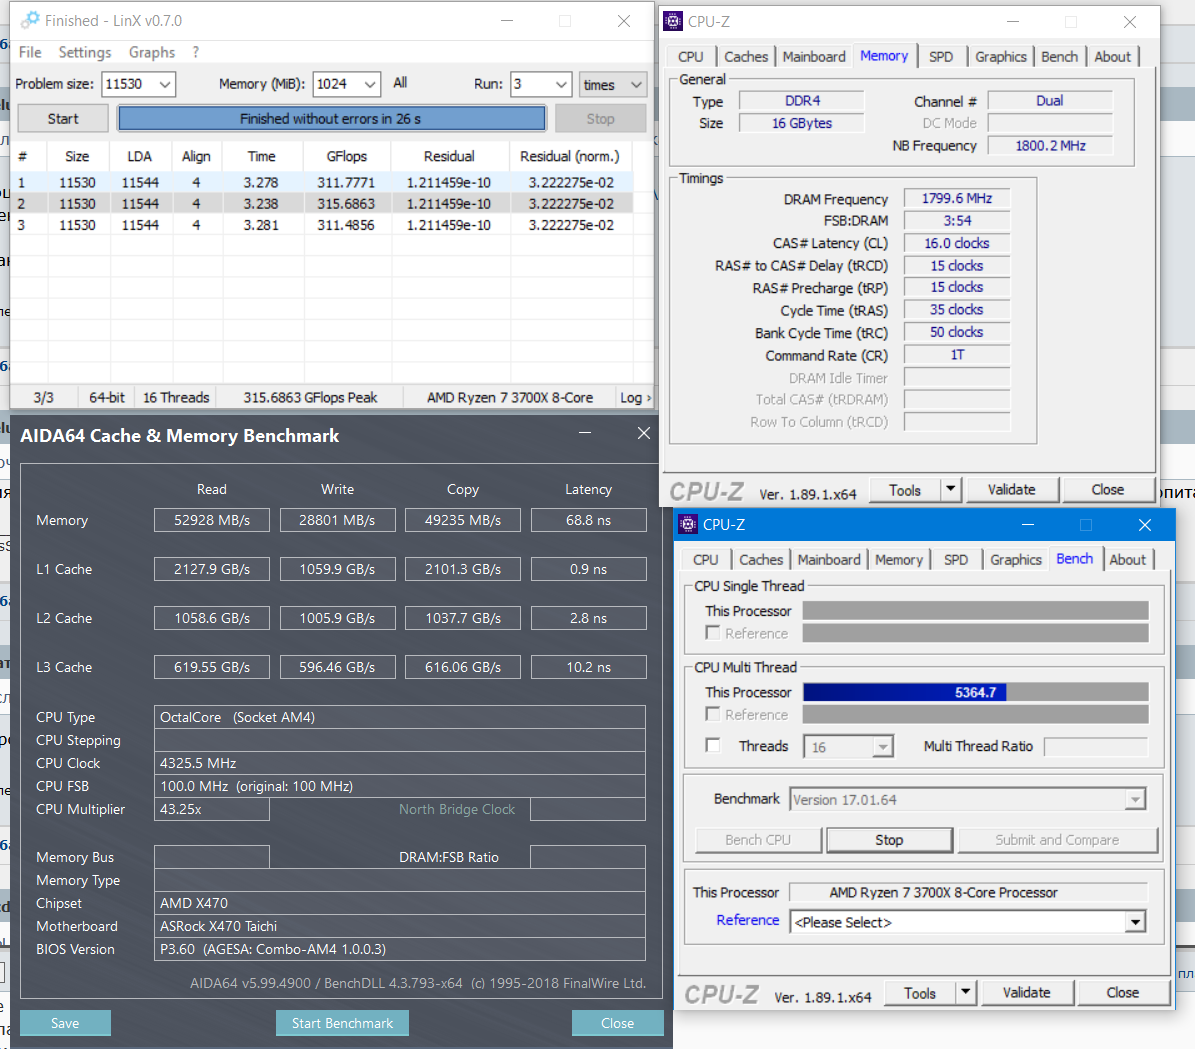The width and height of the screenshot is (1195, 1049).
Task: Open Graphics tab in upper CPU-Z window
Action: 1001,56
